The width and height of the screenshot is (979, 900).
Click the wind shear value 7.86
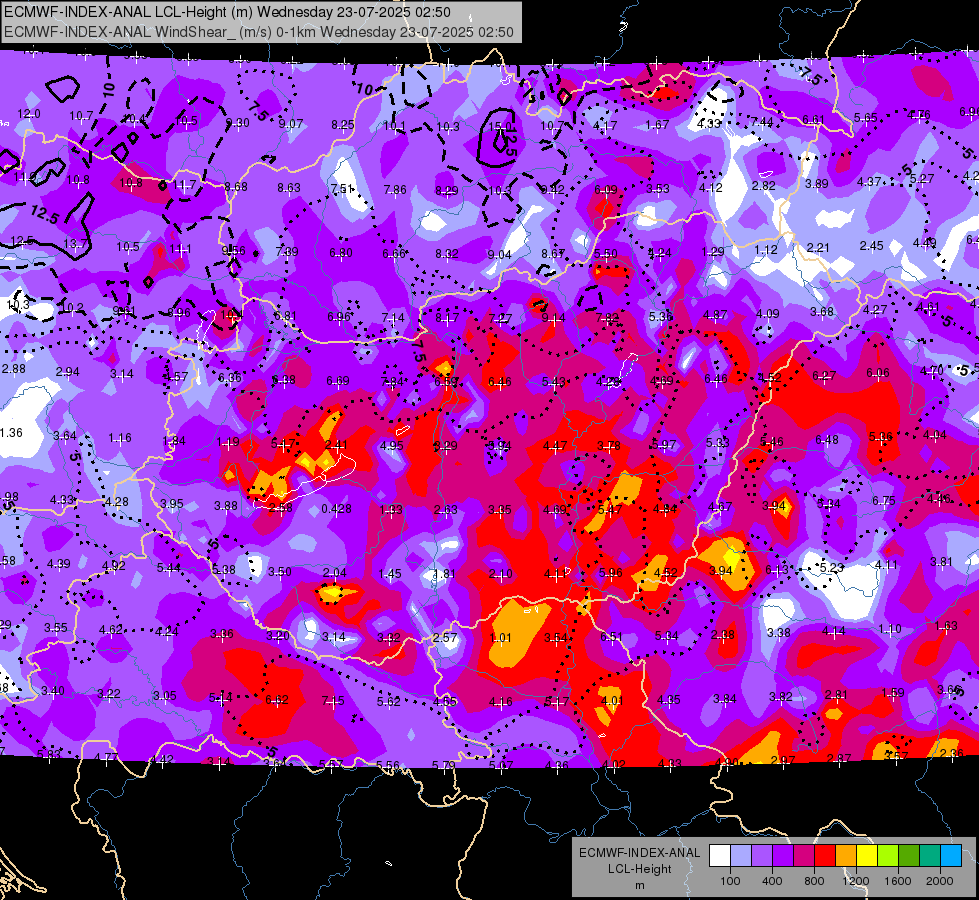coord(395,189)
